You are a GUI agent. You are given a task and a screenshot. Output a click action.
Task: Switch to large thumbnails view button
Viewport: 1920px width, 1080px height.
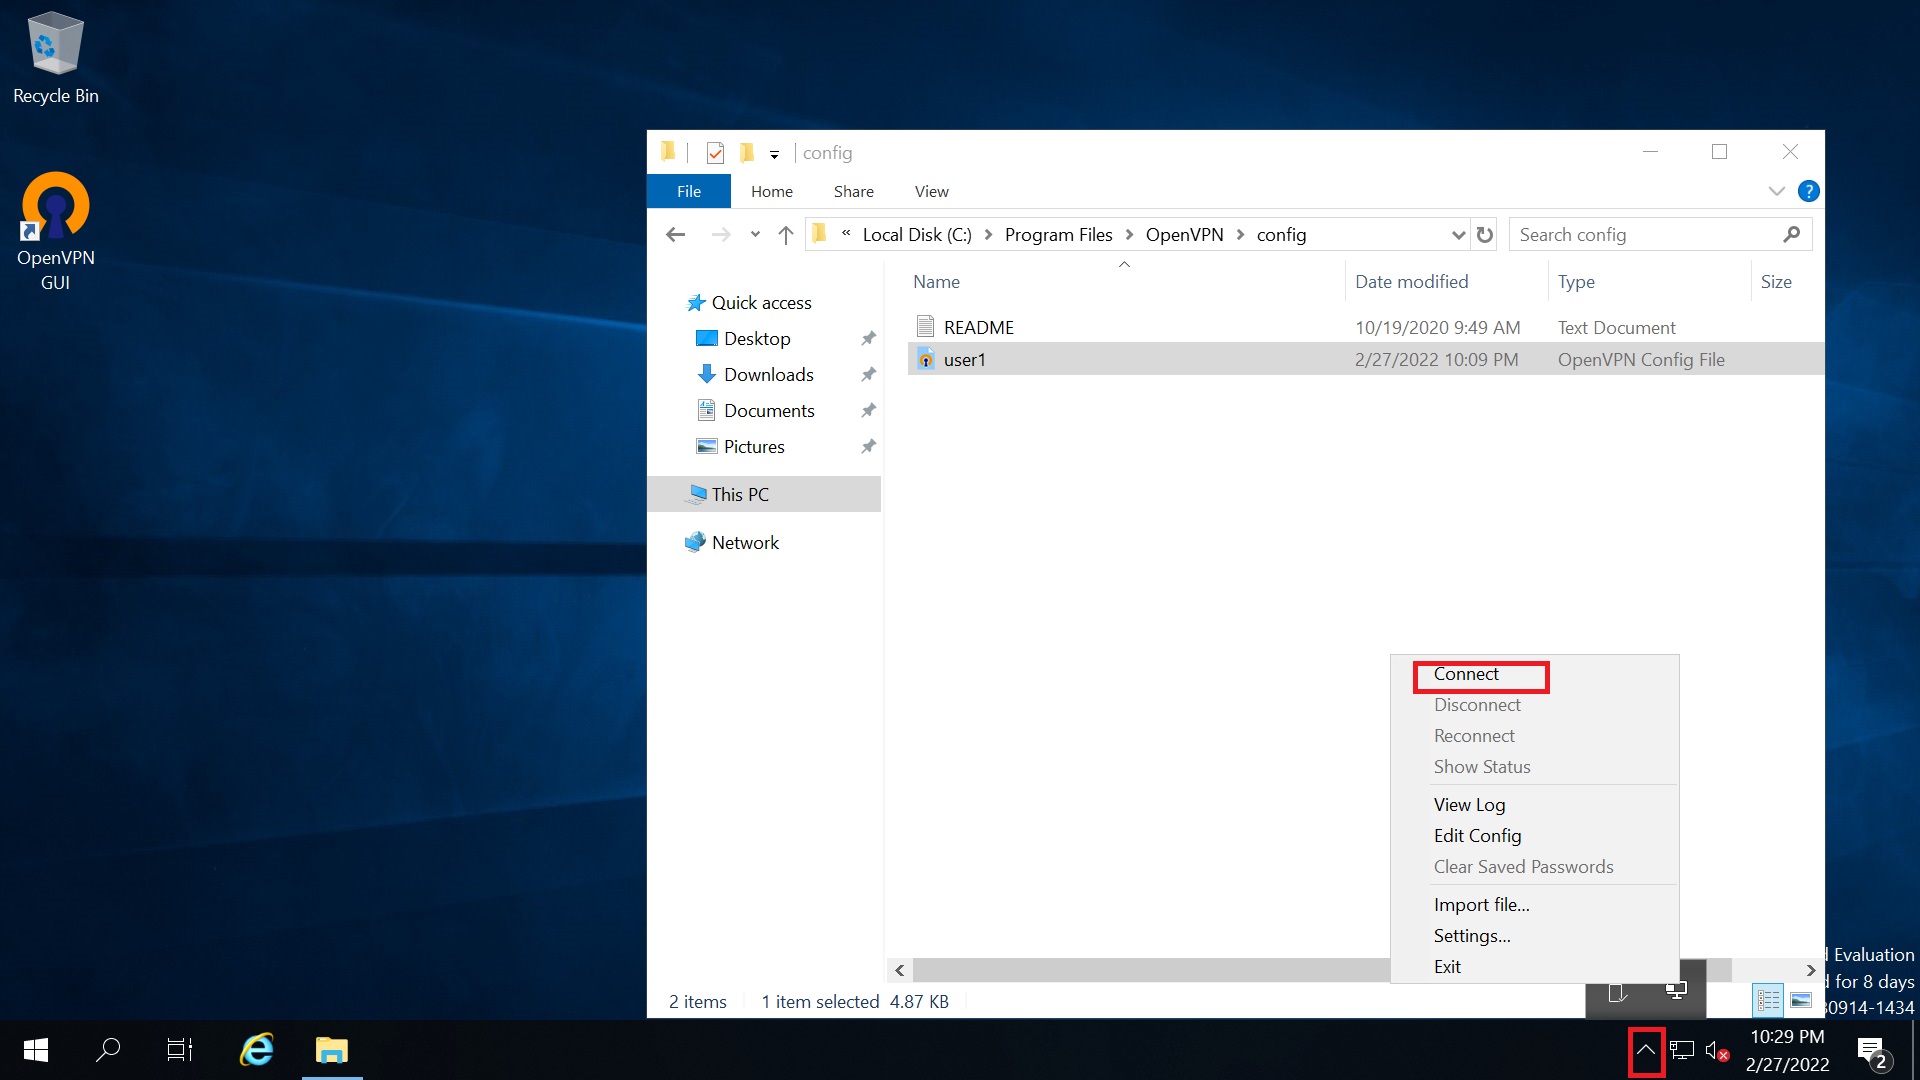point(1801,1000)
